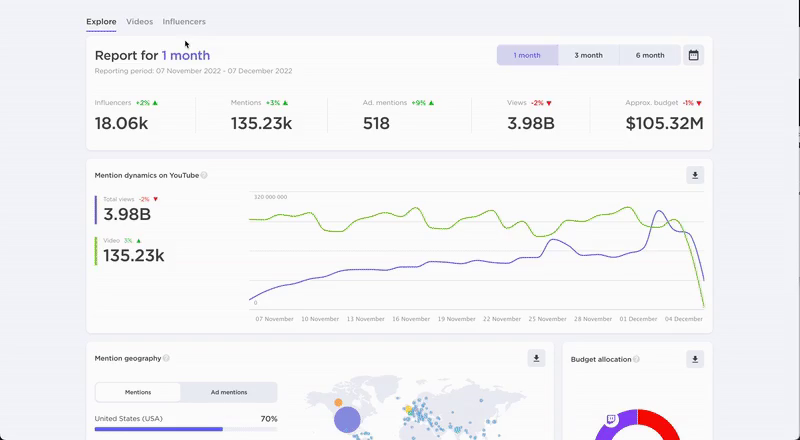
Task: Click info icon next to Mention geography
Action: tap(166, 358)
